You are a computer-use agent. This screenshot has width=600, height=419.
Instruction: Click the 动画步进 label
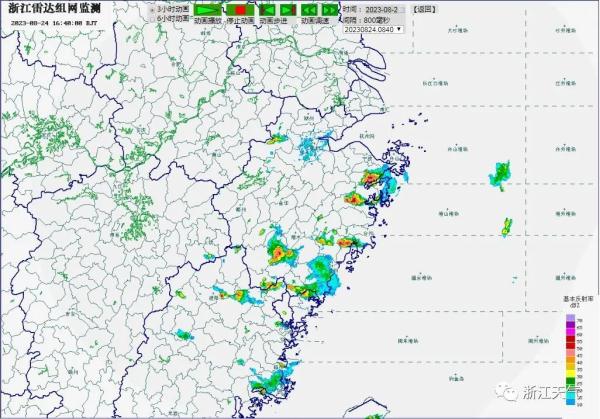pos(273,21)
